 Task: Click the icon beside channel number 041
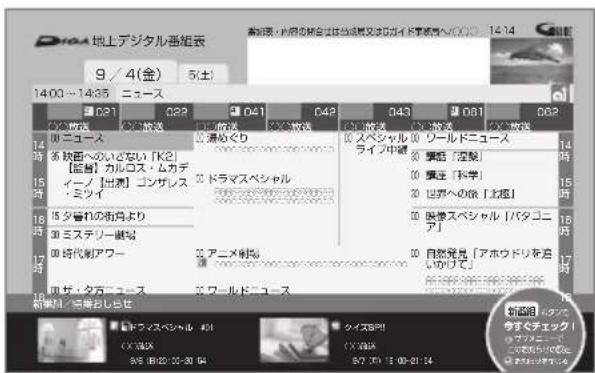235,111
